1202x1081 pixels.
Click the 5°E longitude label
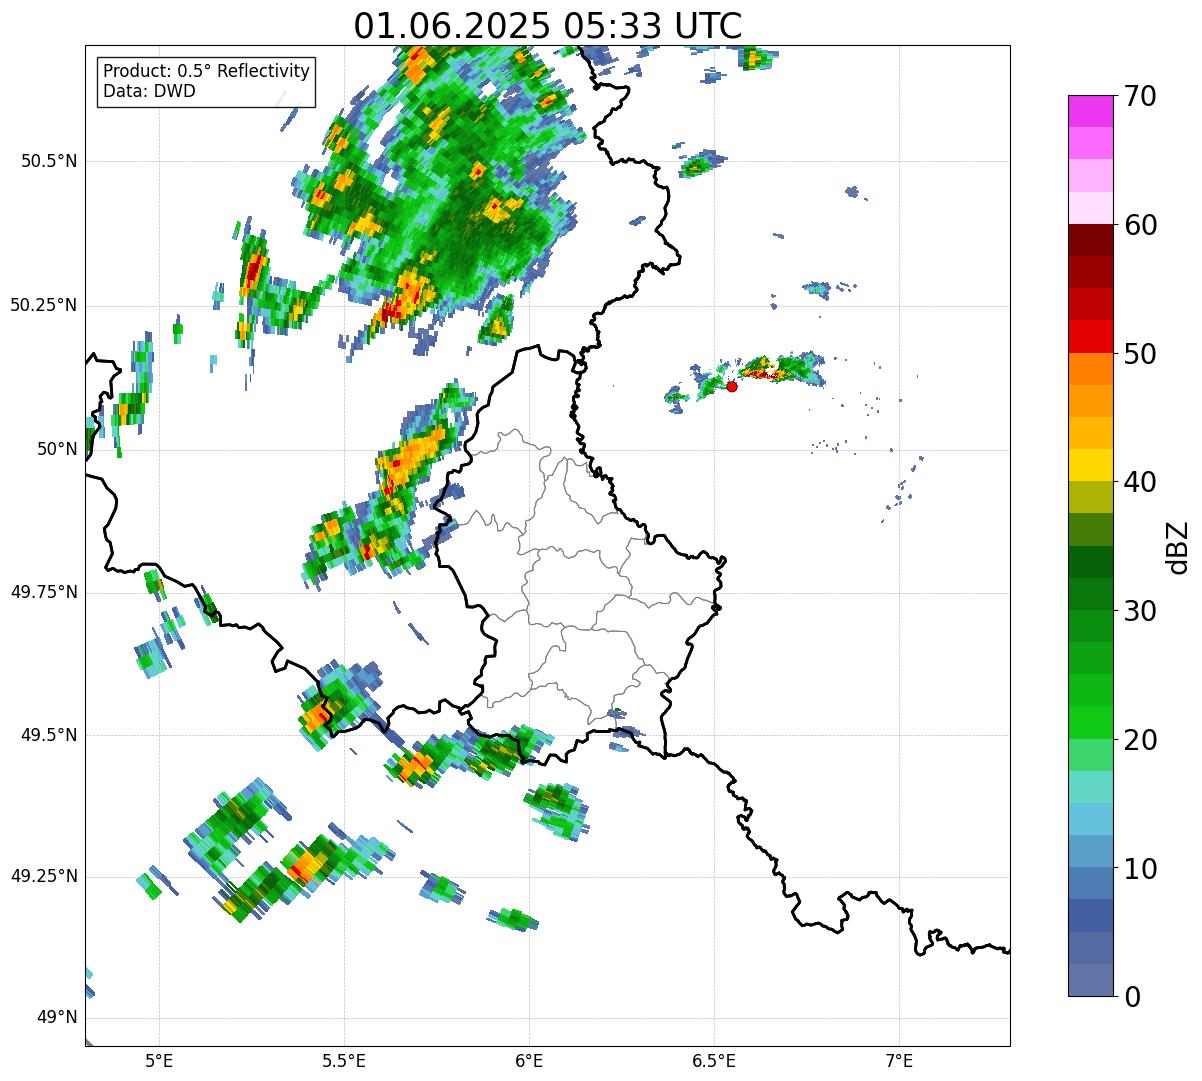159,1060
